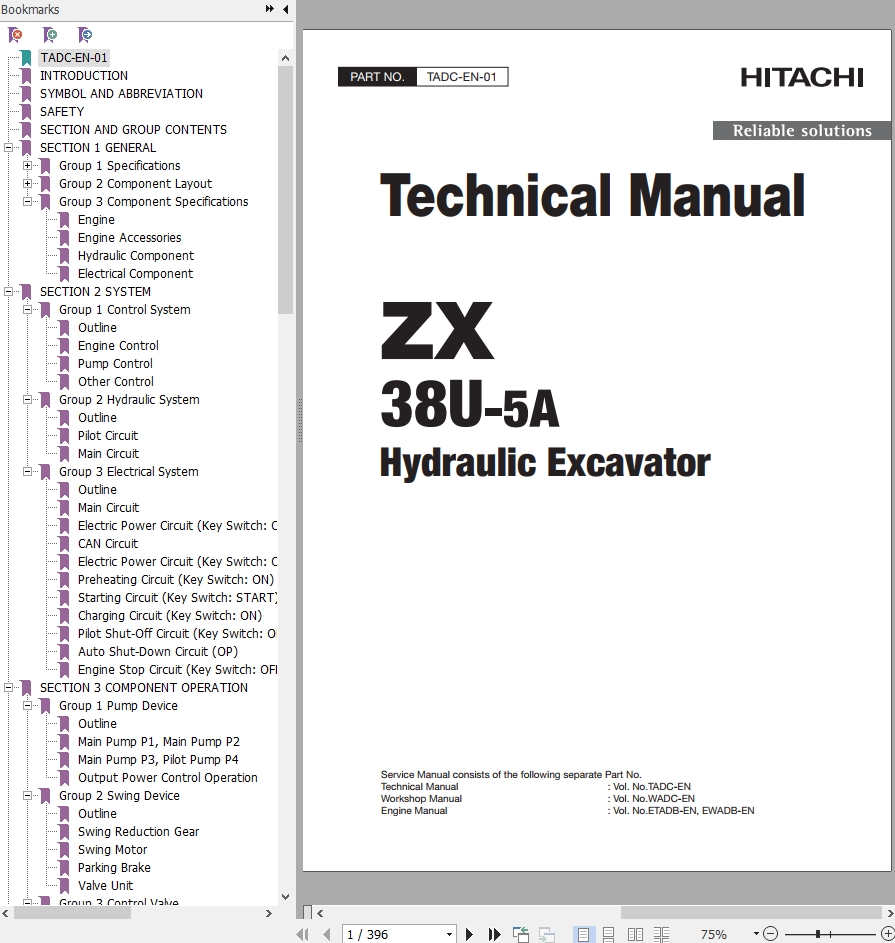The height and width of the screenshot is (943, 895).
Task: Click the zoom slider handle
Action: tap(818, 934)
